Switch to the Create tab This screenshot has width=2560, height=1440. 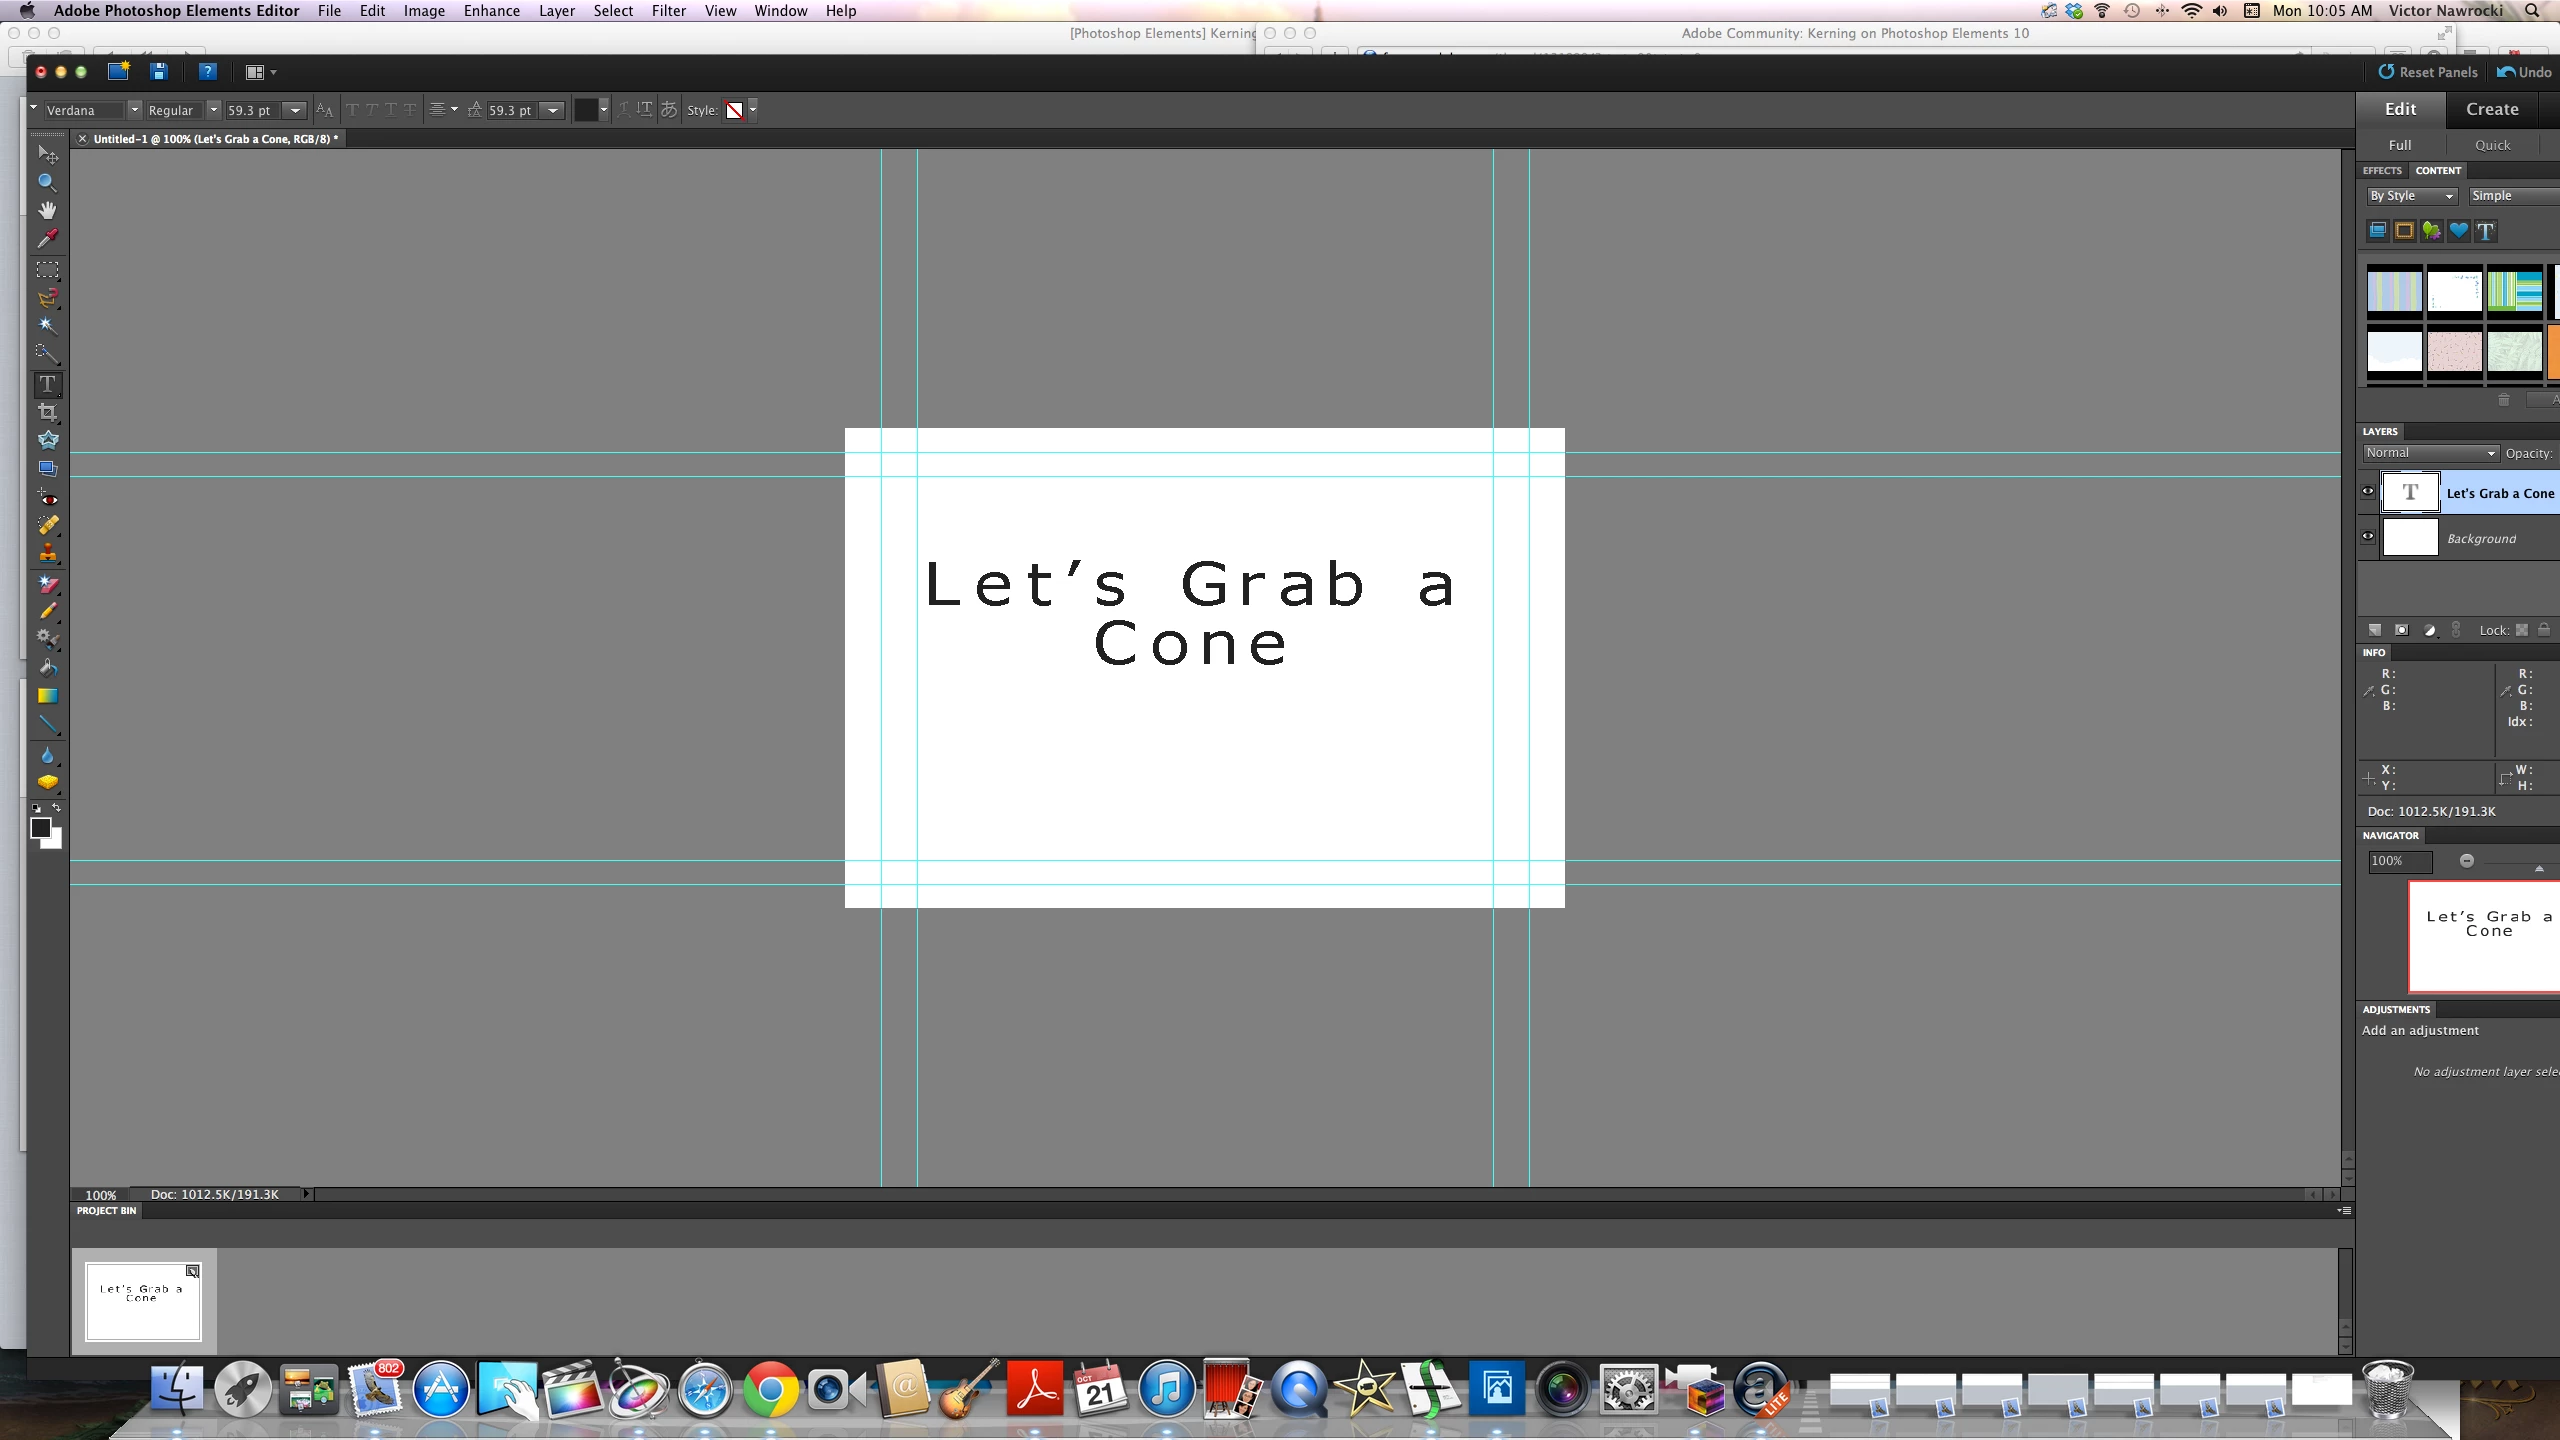click(2491, 109)
